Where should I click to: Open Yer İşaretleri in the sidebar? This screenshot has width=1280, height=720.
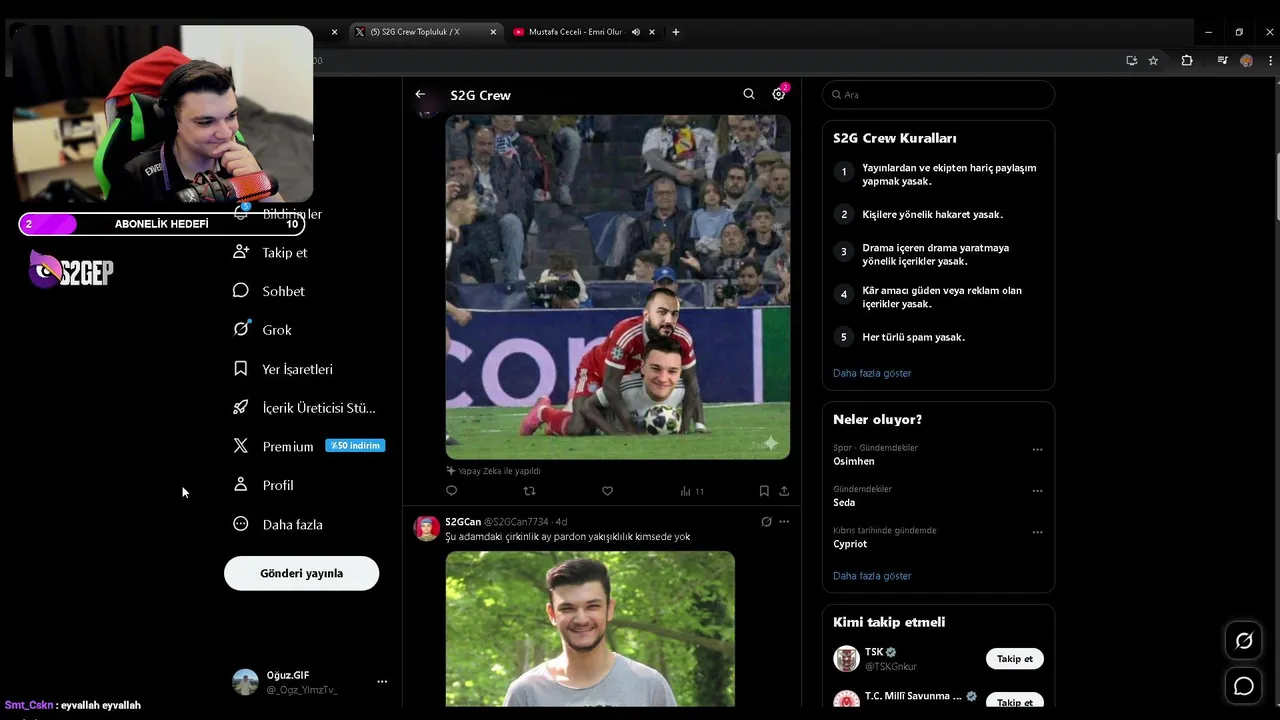tap(283, 369)
